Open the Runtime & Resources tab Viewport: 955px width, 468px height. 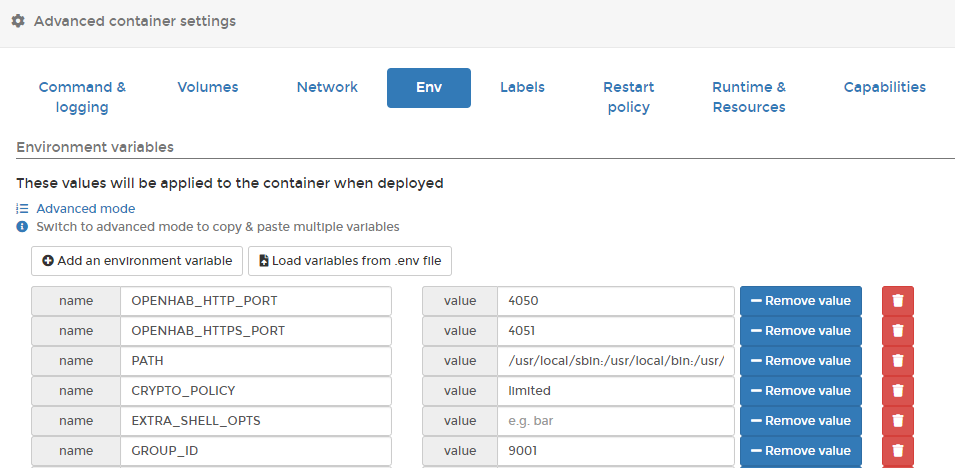tap(749, 97)
